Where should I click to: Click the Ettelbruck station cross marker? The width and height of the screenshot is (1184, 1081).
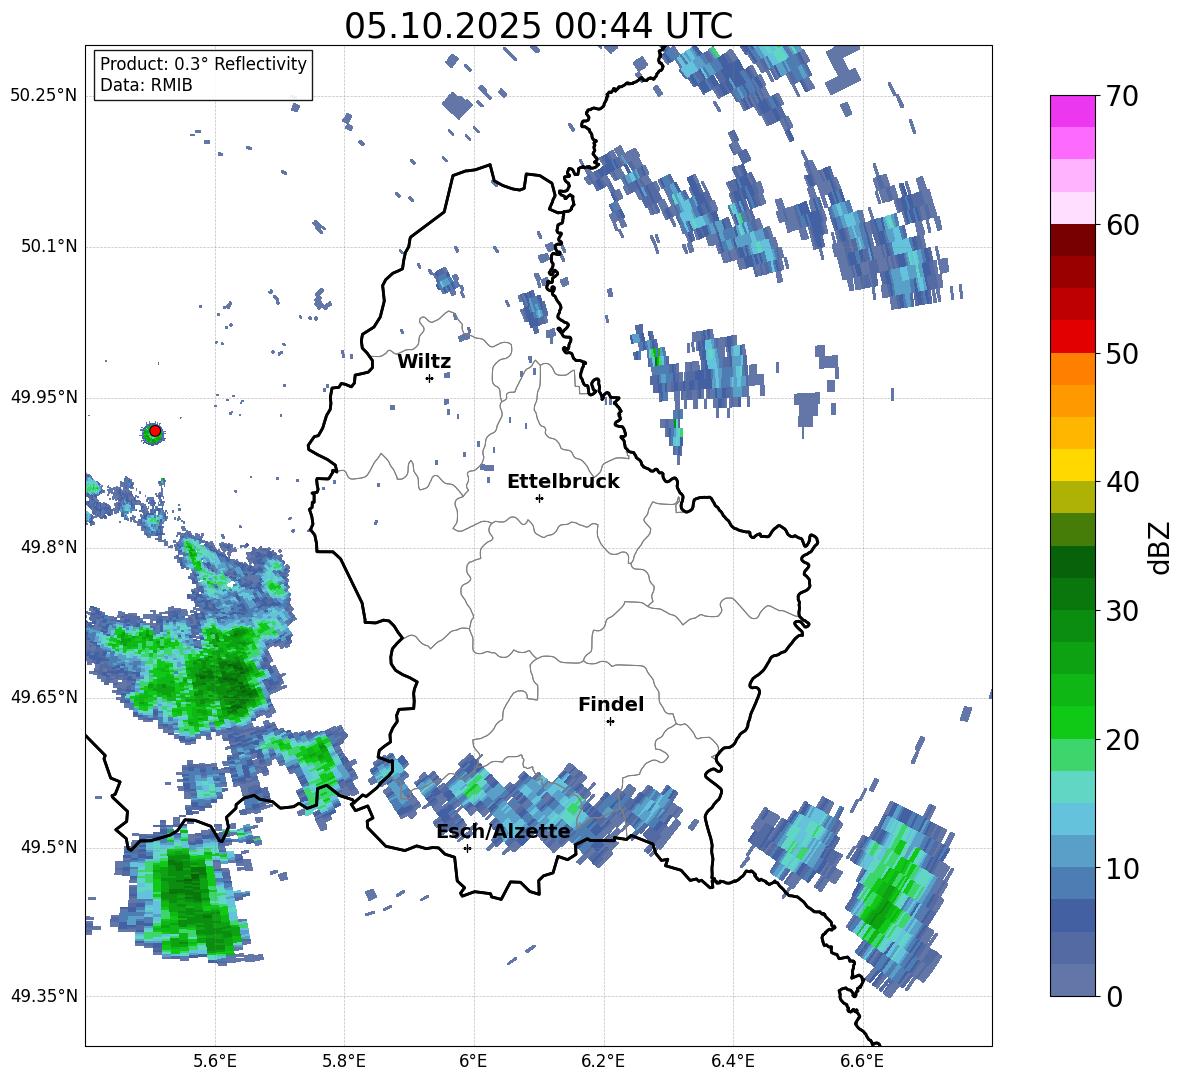[539, 498]
